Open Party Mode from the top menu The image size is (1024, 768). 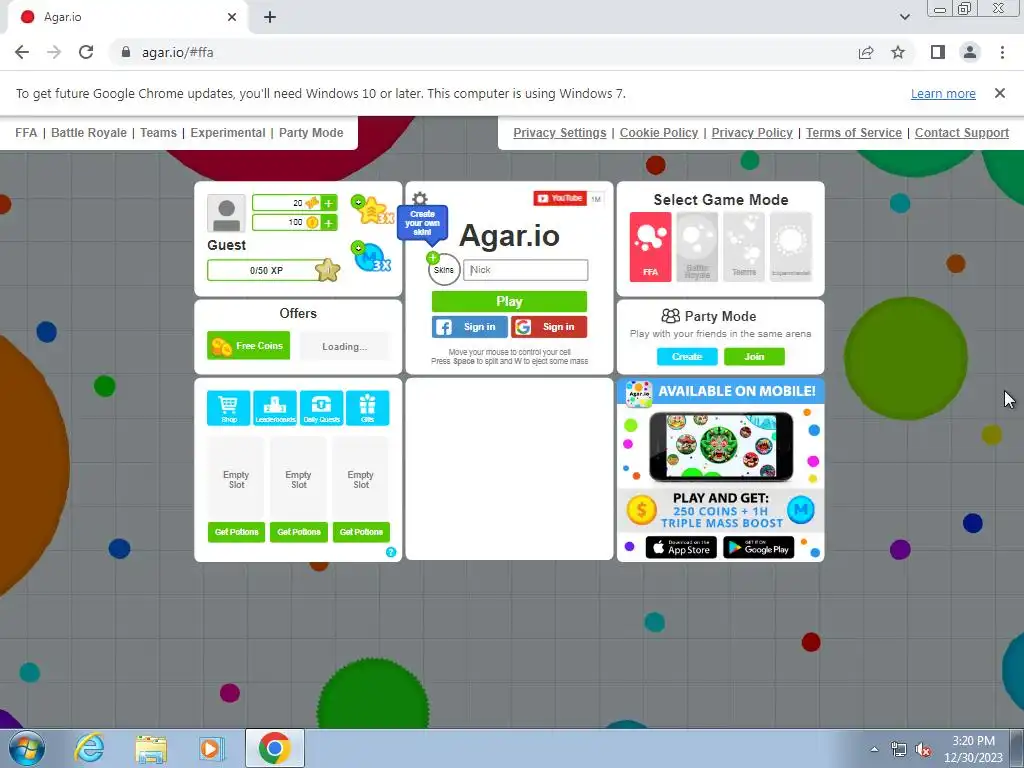311,133
